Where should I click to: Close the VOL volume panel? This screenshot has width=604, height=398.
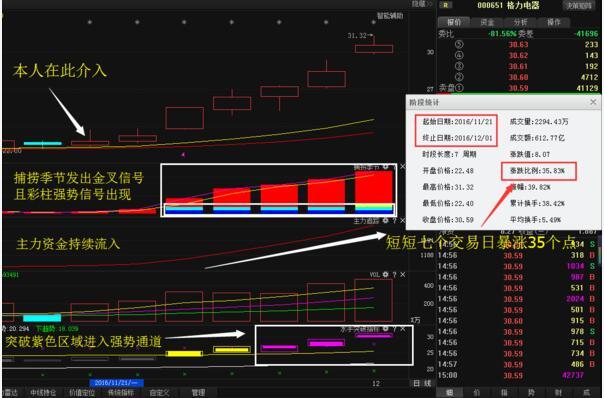click(x=403, y=275)
